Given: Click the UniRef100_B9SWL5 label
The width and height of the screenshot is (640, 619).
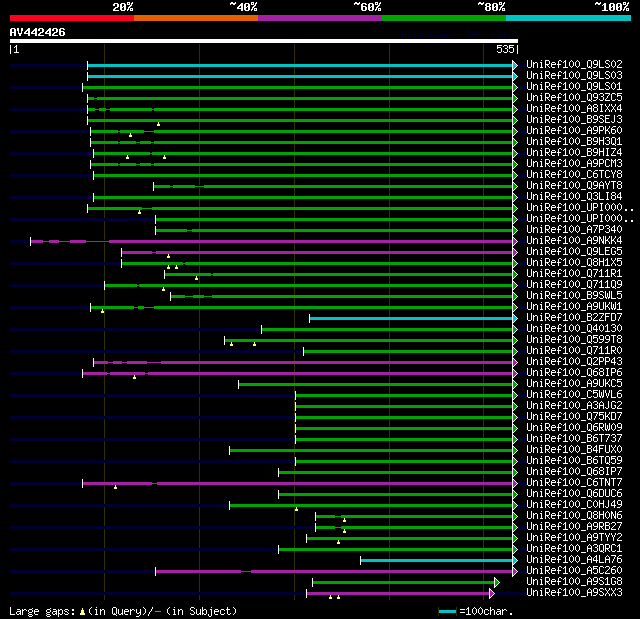Looking at the screenshot, I should [574, 296].
